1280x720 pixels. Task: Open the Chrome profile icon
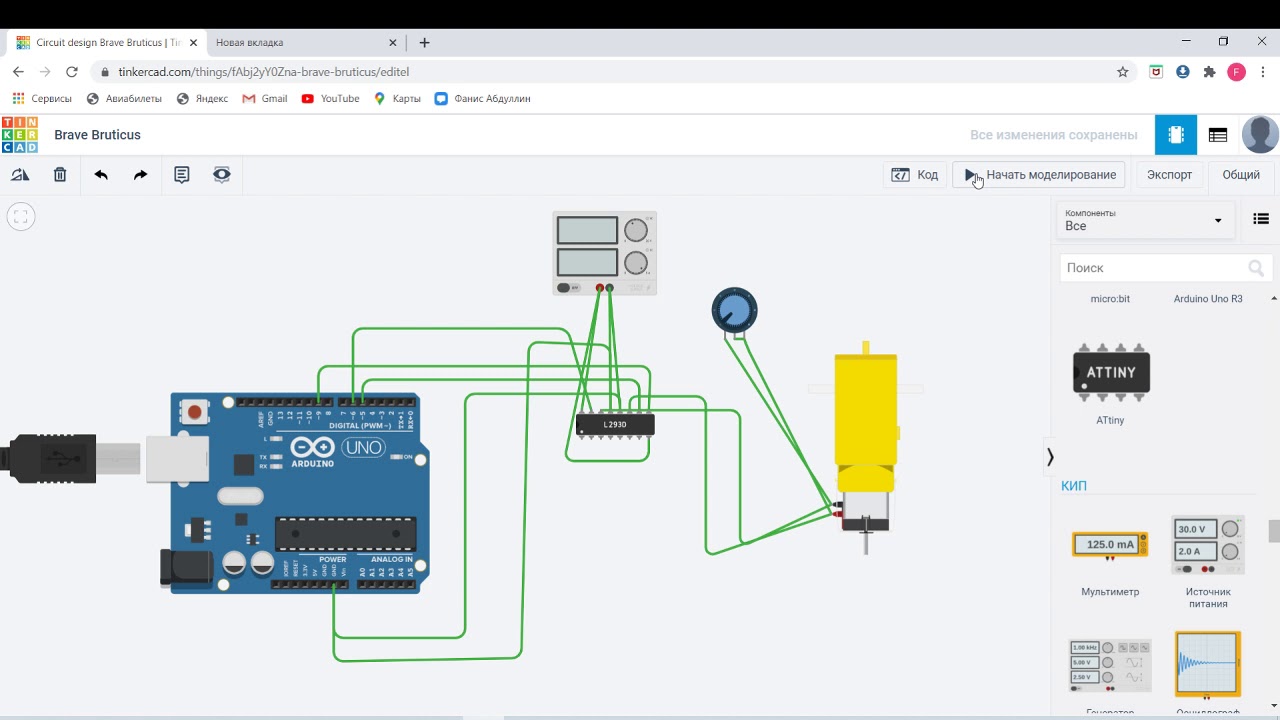point(1237,72)
